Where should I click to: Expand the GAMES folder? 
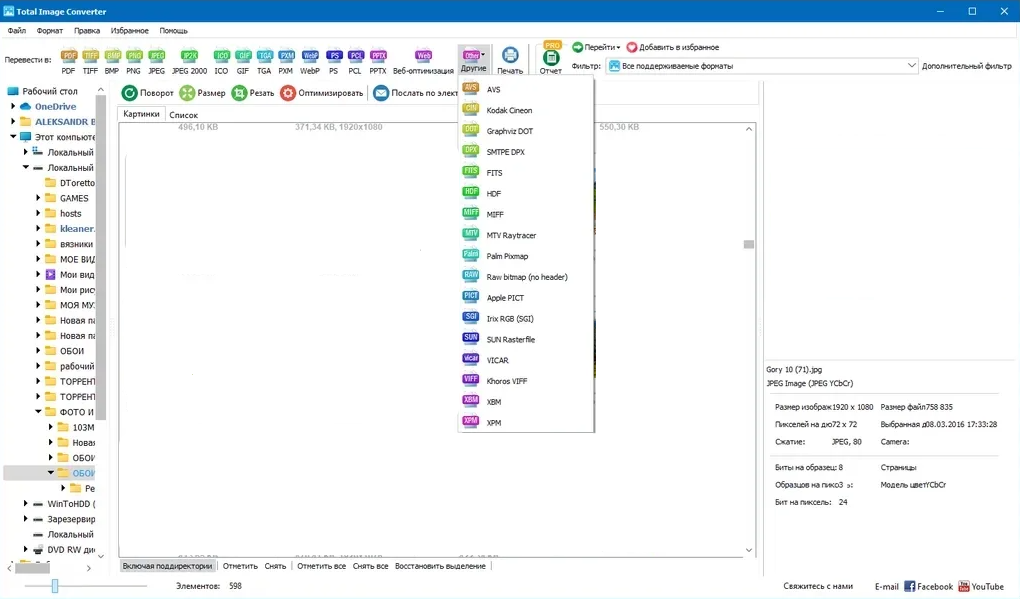tap(38, 198)
